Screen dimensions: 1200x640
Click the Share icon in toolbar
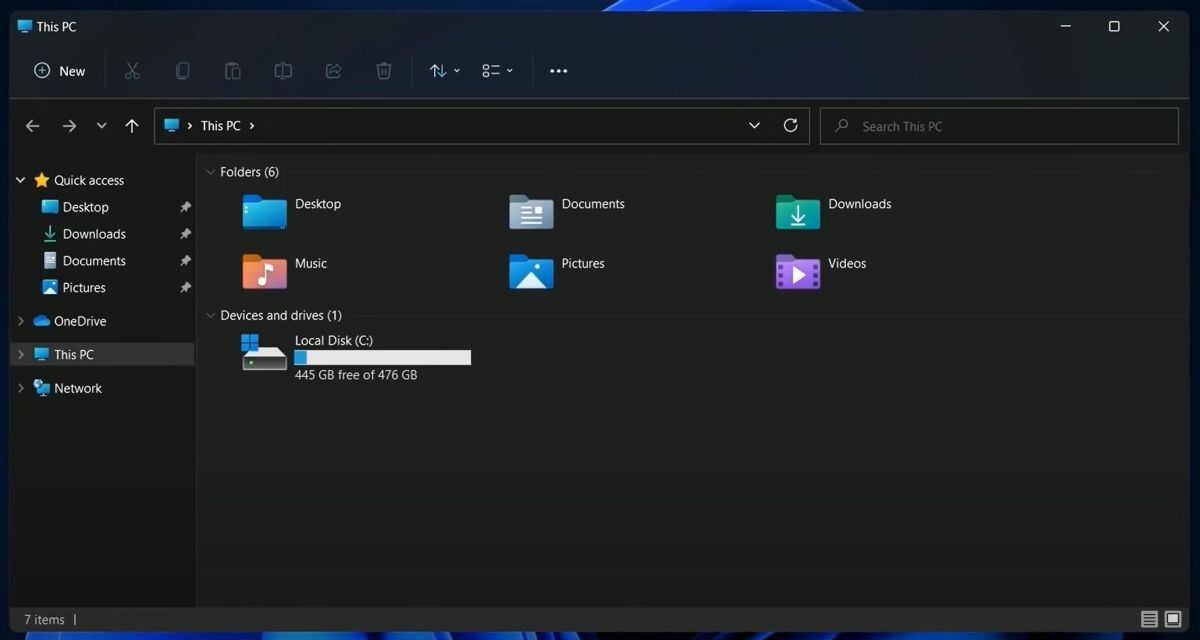point(334,71)
